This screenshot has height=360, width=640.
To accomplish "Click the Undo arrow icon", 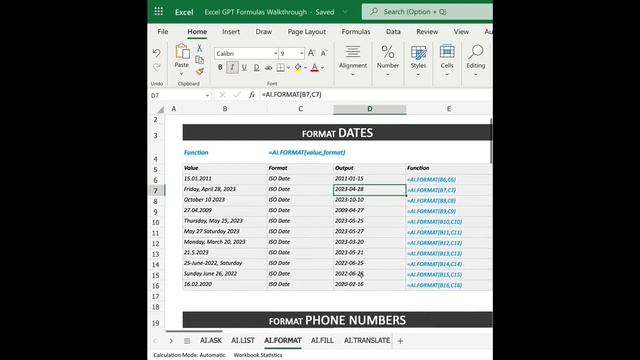I will [157, 53].
